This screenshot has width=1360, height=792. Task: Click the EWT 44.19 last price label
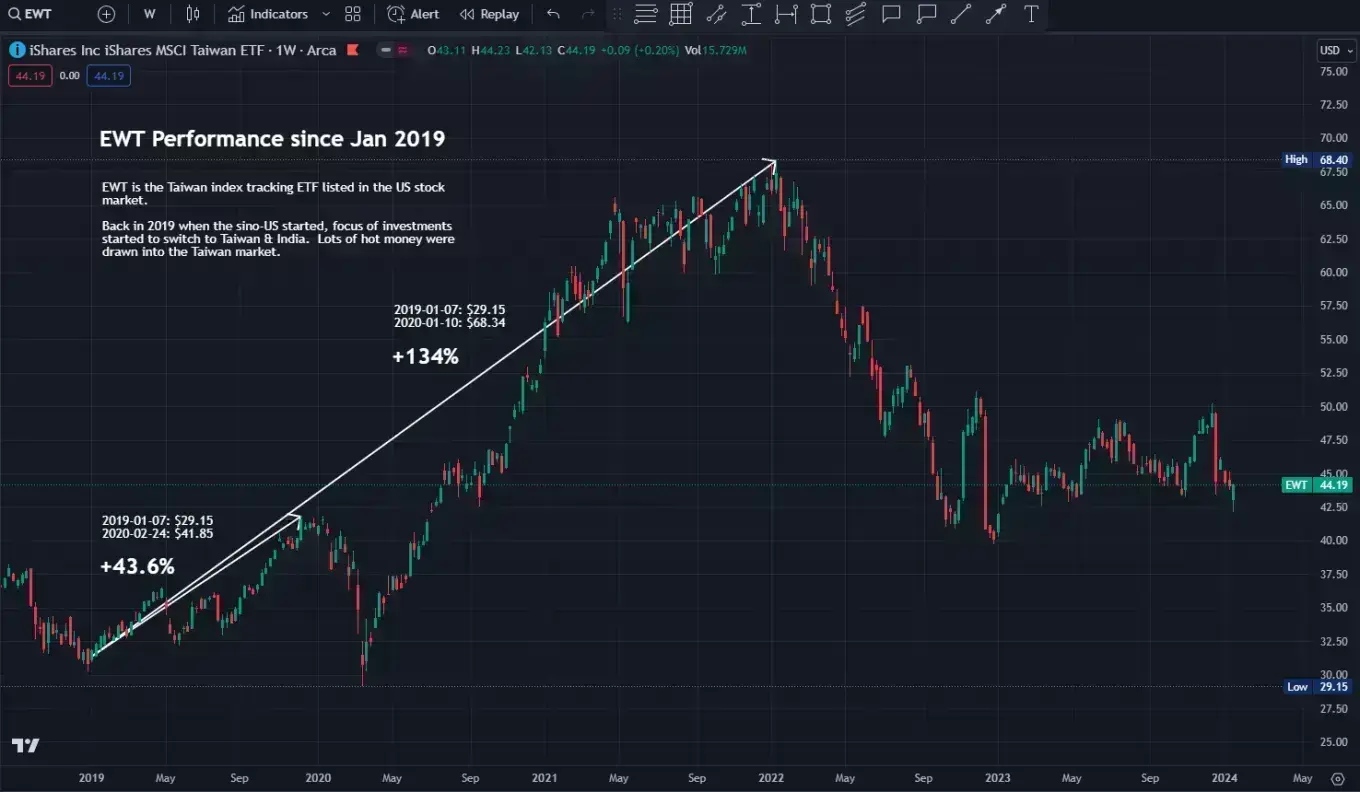click(x=1318, y=485)
